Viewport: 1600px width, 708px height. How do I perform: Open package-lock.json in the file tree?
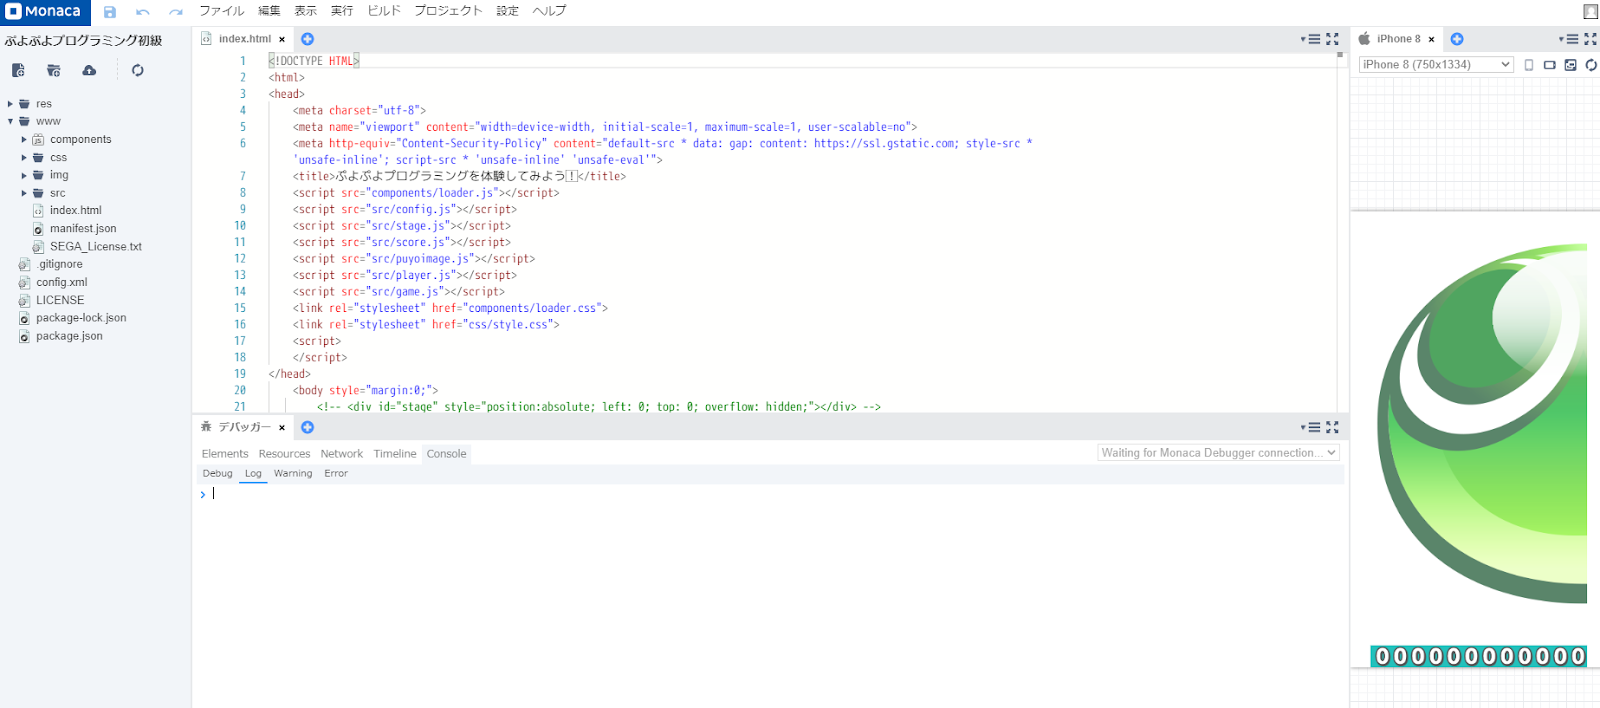point(81,318)
